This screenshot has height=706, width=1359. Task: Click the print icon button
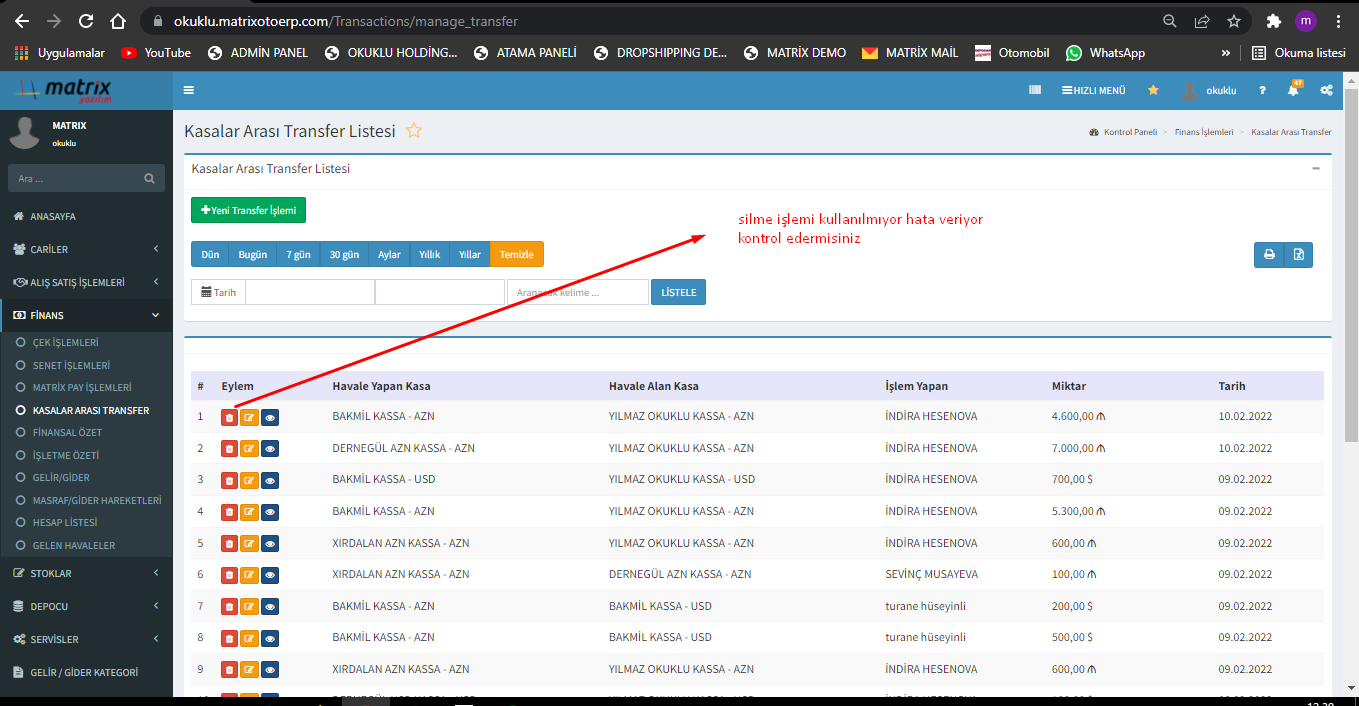[1269, 255]
